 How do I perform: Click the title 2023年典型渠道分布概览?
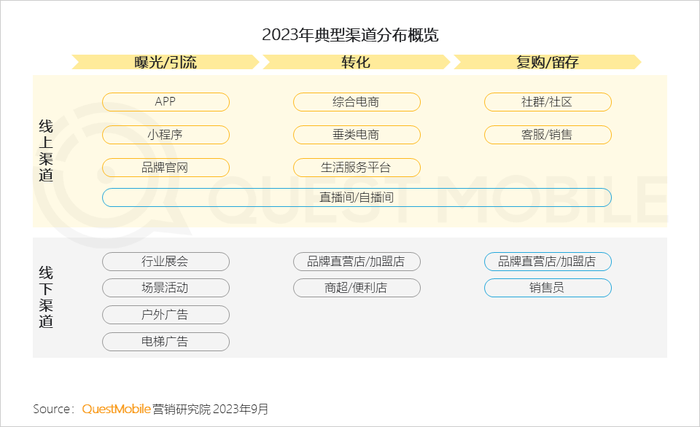[350, 35]
